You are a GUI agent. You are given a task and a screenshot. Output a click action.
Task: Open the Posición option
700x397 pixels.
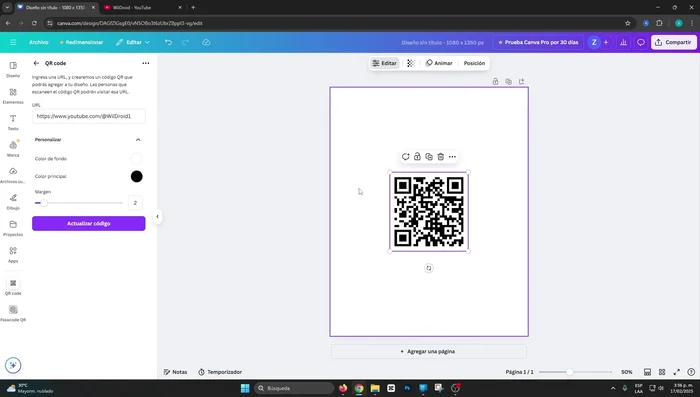pyautogui.click(x=474, y=63)
